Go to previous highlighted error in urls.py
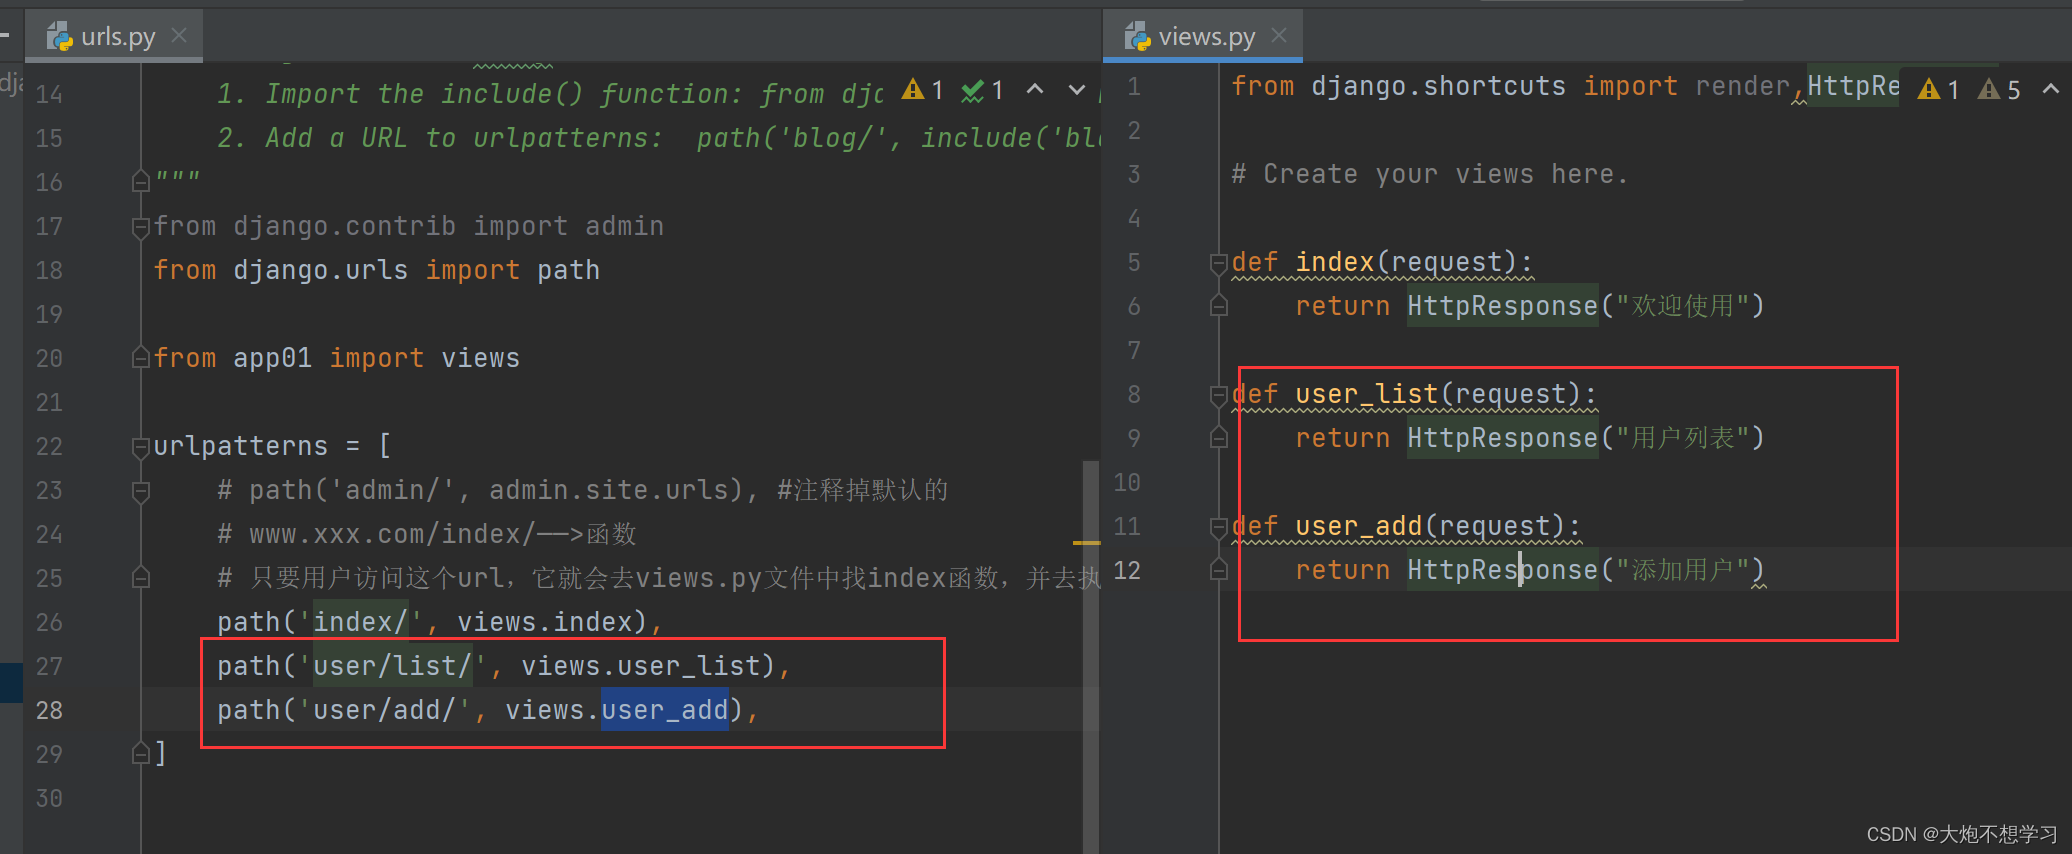Viewport: 2072px width, 854px height. pyautogui.click(x=1035, y=90)
